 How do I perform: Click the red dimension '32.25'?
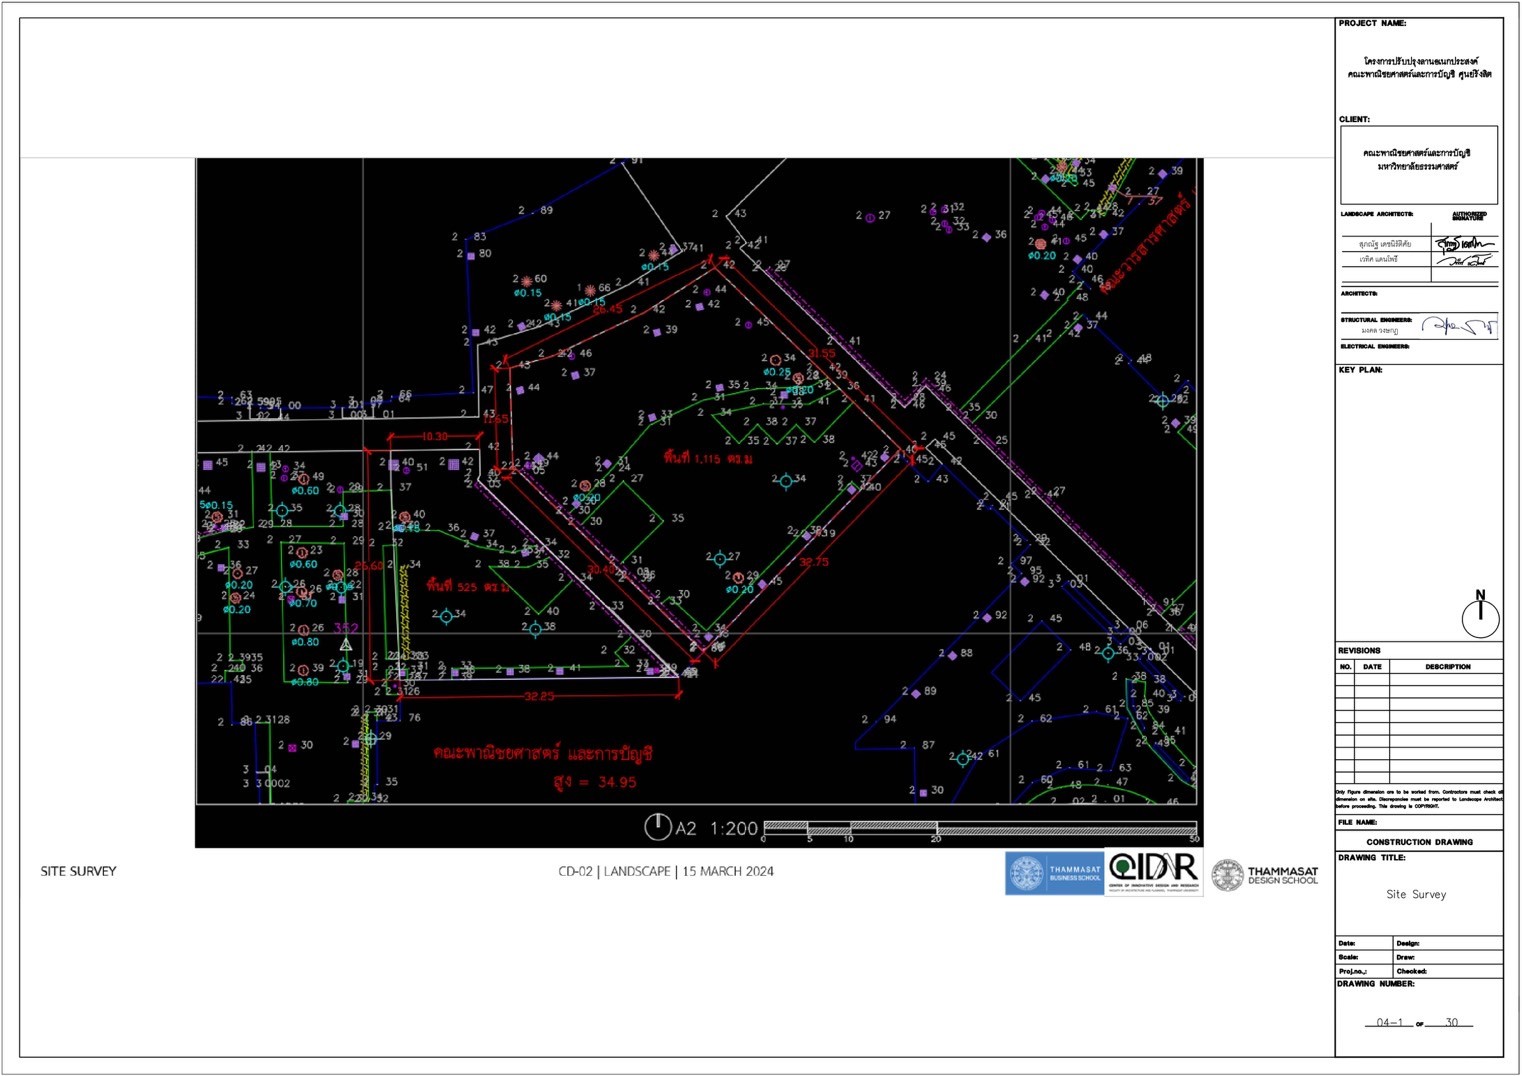539,696
